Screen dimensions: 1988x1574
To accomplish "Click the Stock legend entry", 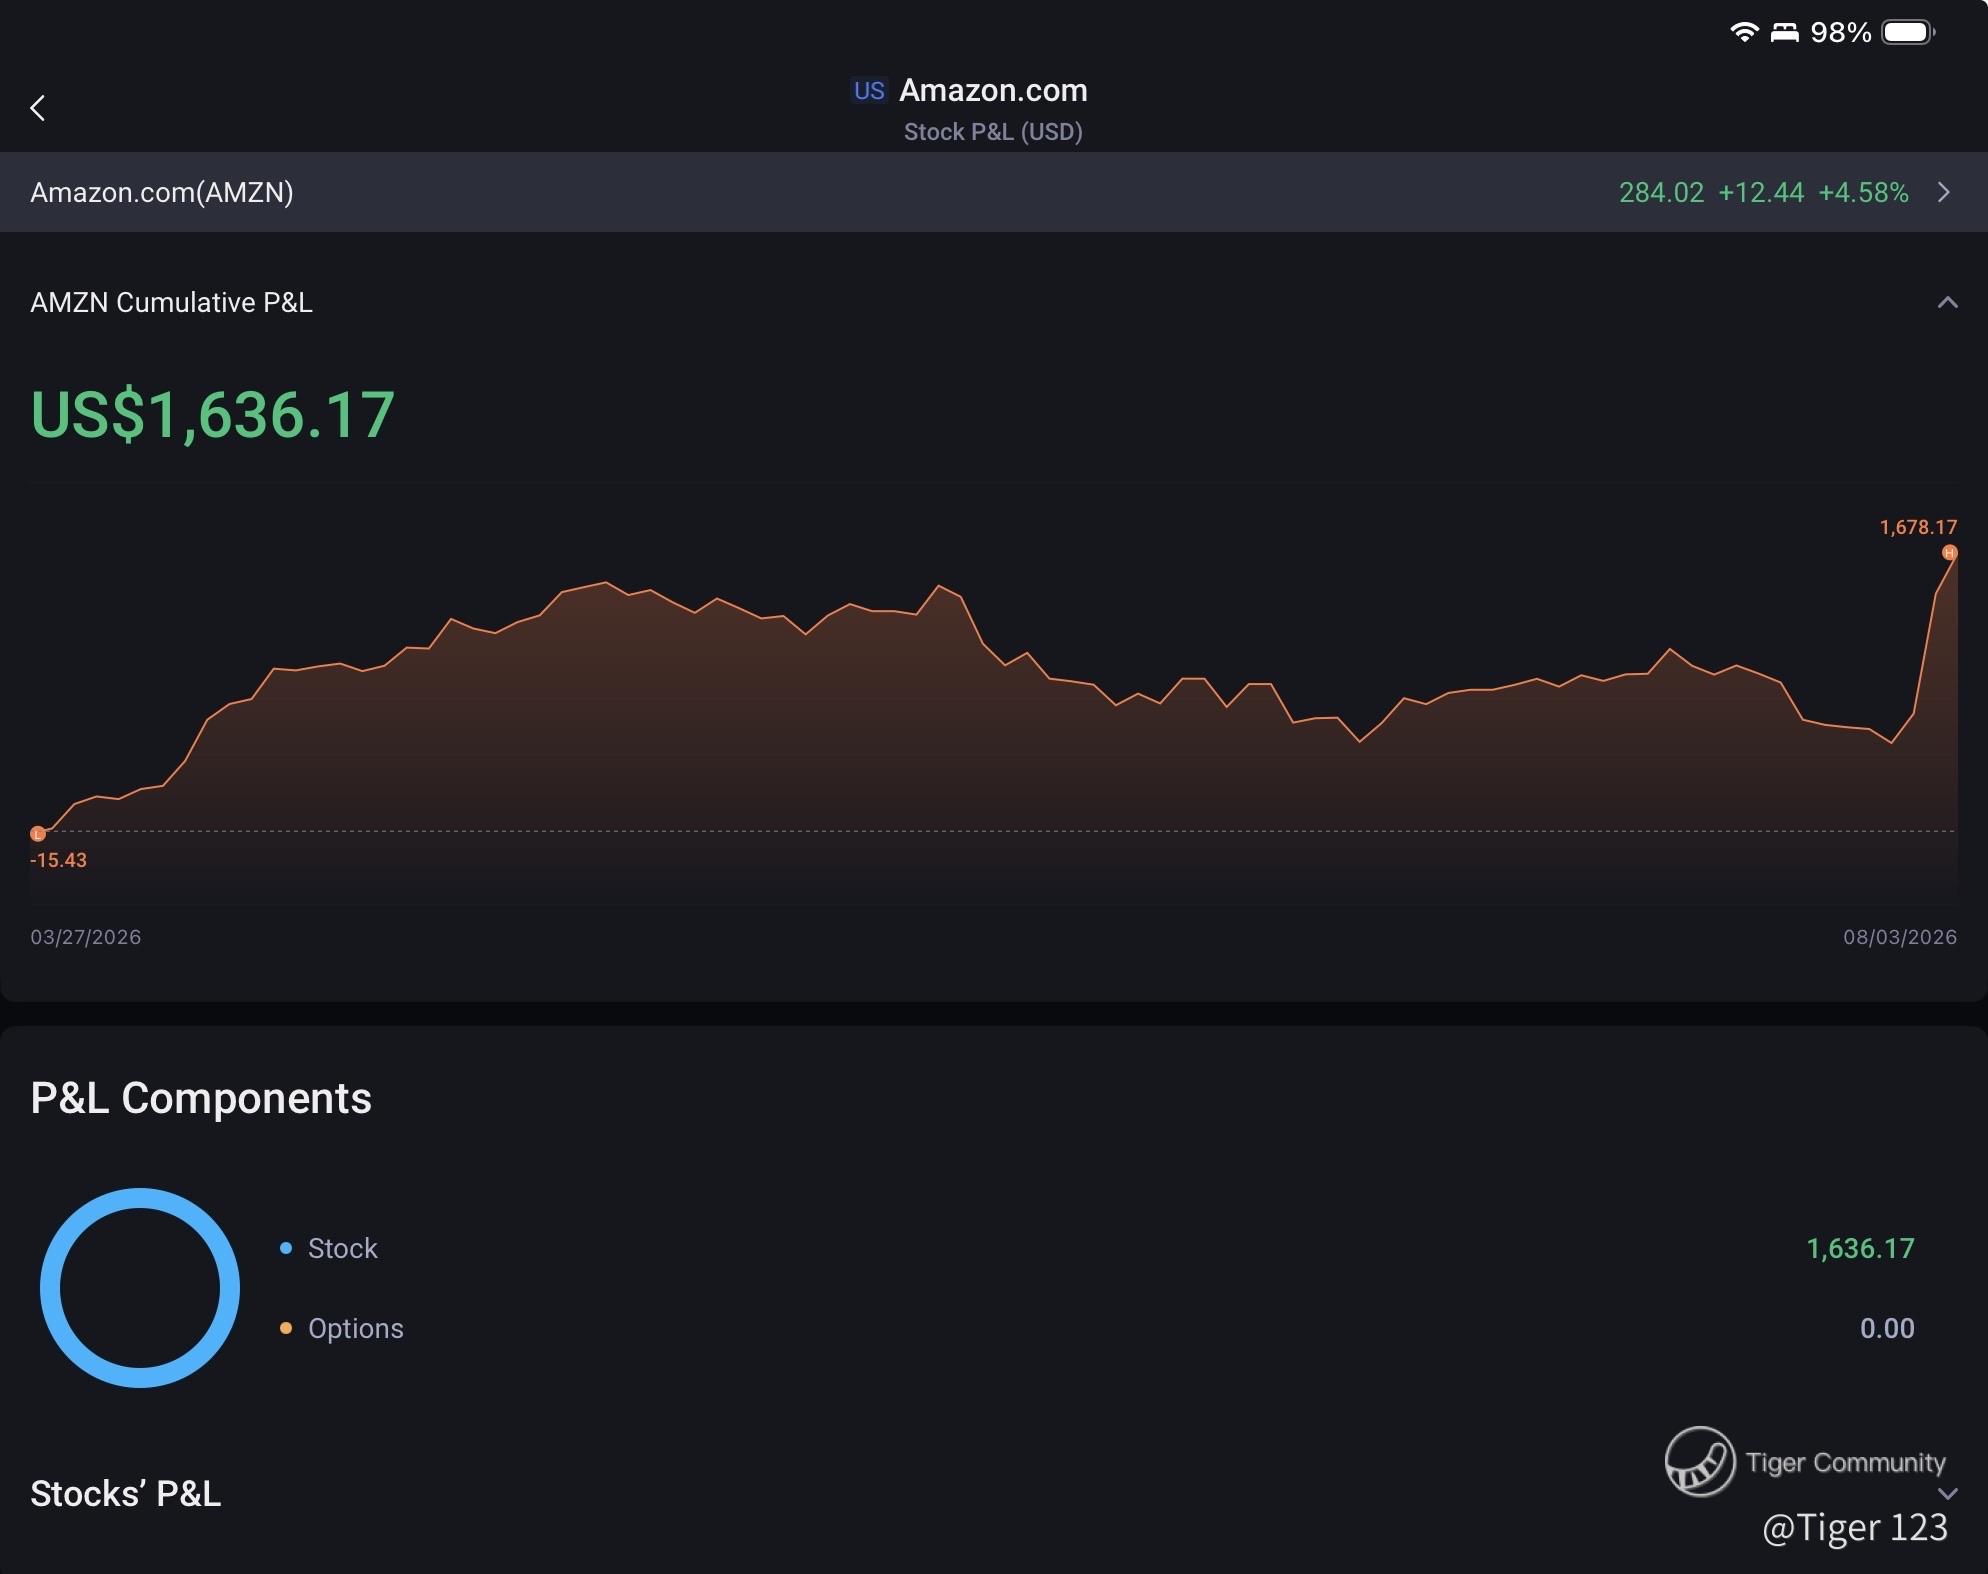I will [342, 1248].
